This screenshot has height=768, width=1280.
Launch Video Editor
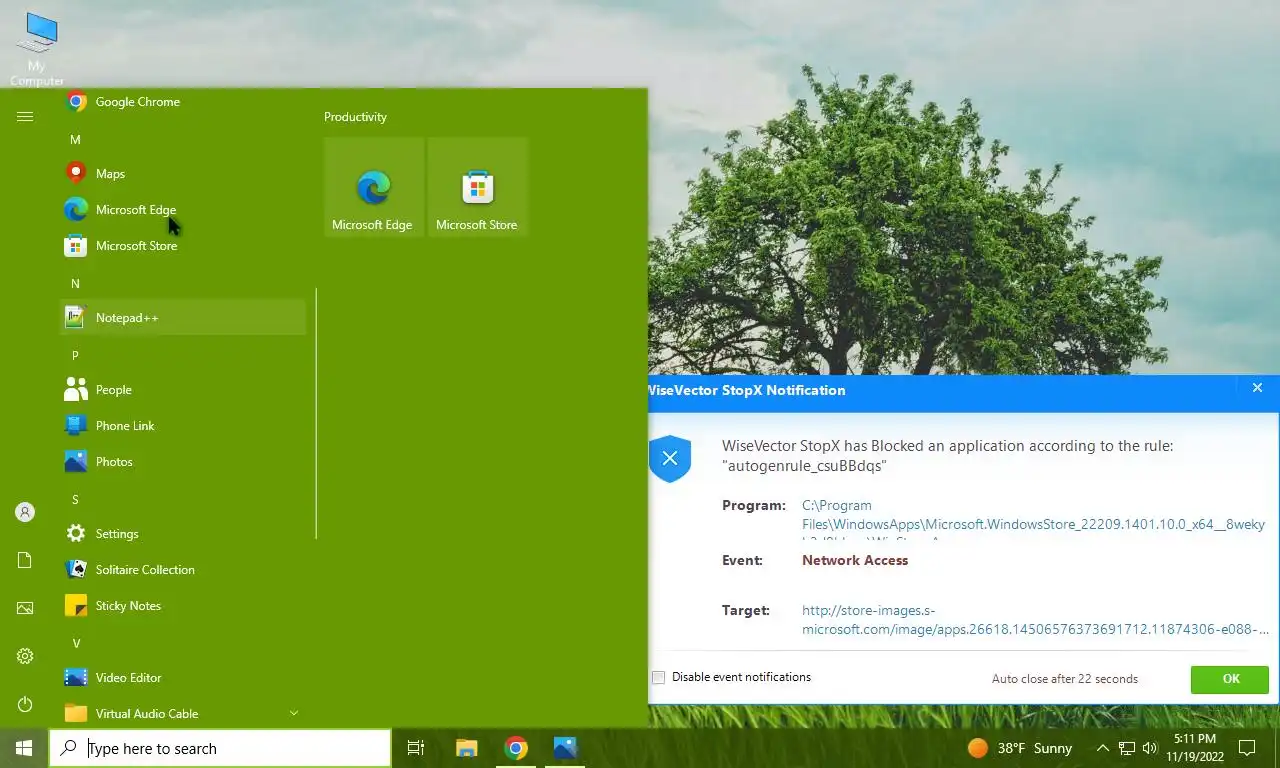[183, 678]
